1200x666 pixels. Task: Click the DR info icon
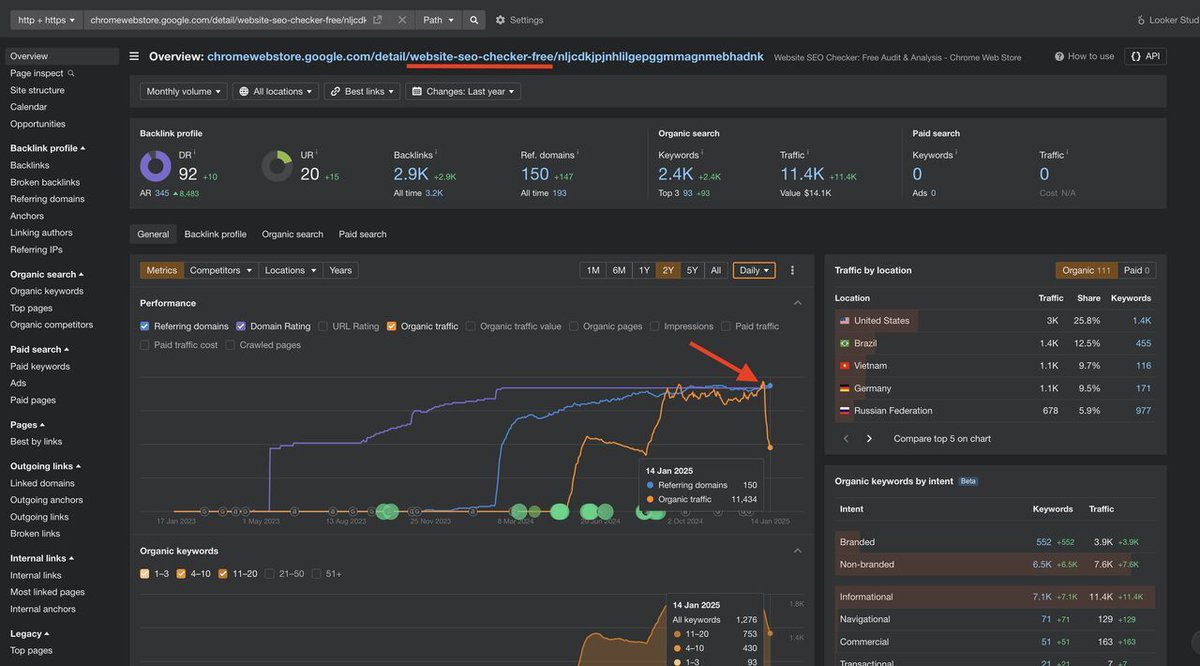196,152
